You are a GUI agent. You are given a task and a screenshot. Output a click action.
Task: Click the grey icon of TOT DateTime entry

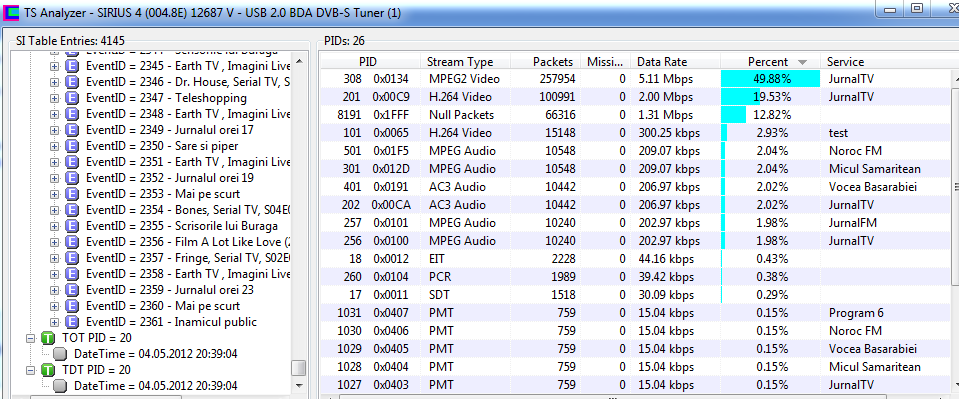click(x=60, y=354)
